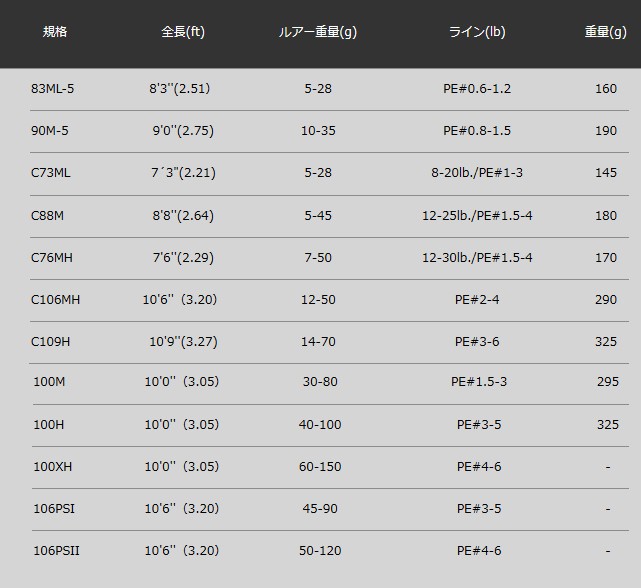The width and height of the screenshot is (641, 588).
Task: Click weight value 170
Action: [606, 258]
